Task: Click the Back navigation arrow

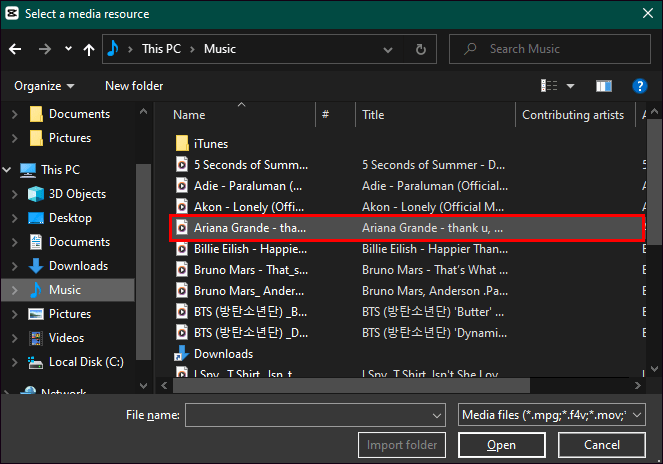Action: pyautogui.click(x=17, y=48)
